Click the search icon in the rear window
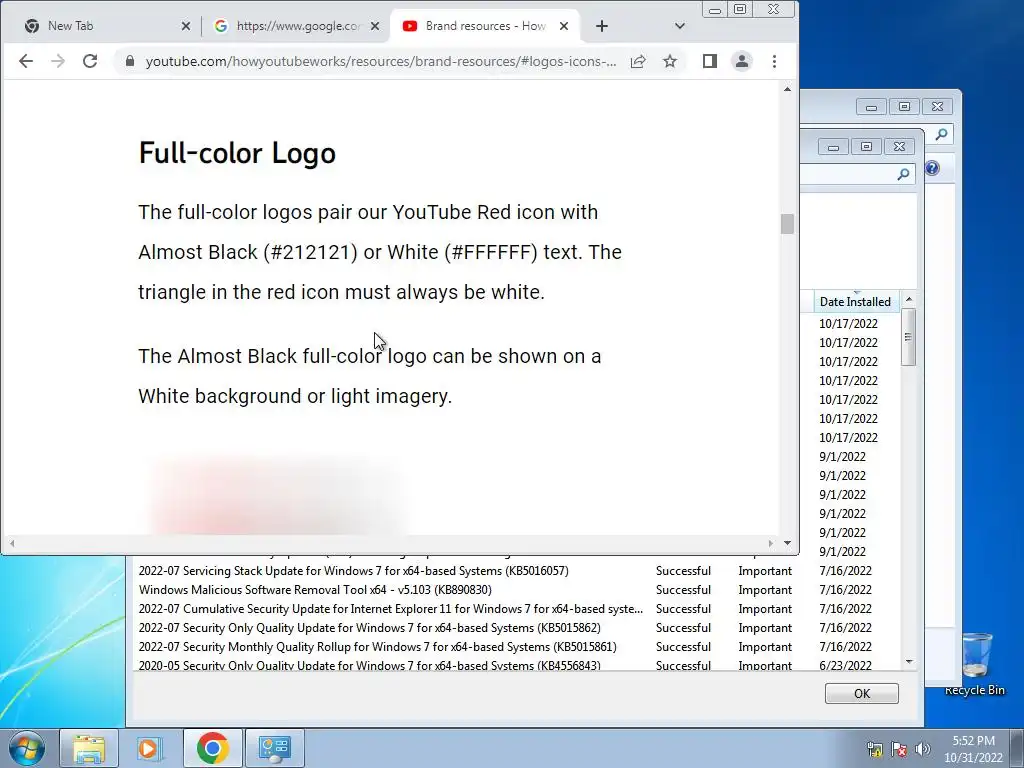The width and height of the screenshot is (1024, 768). (x=941, y=135)
